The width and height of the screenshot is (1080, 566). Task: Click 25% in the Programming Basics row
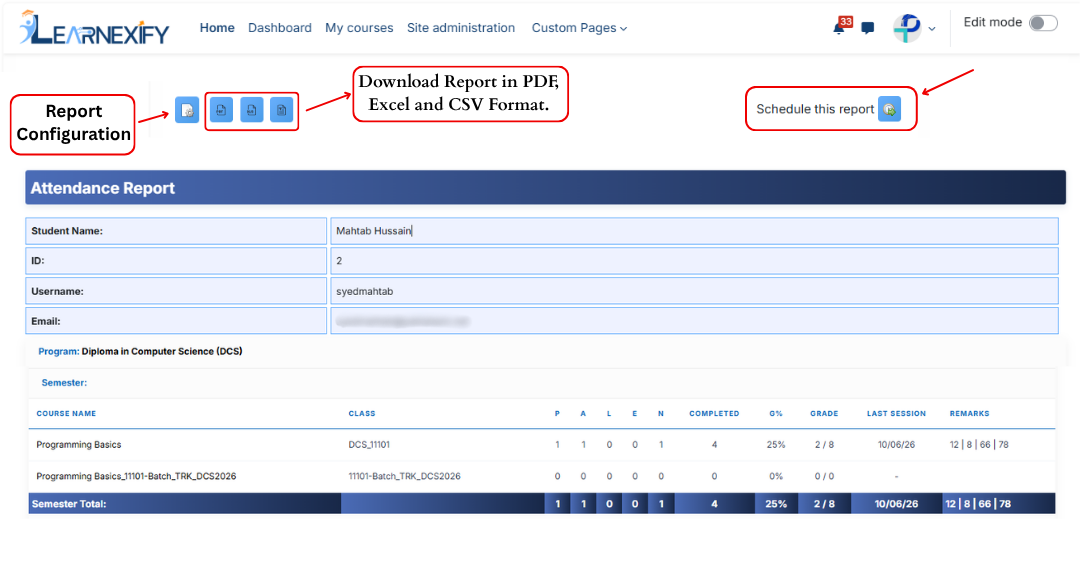[x=776, y=445]
